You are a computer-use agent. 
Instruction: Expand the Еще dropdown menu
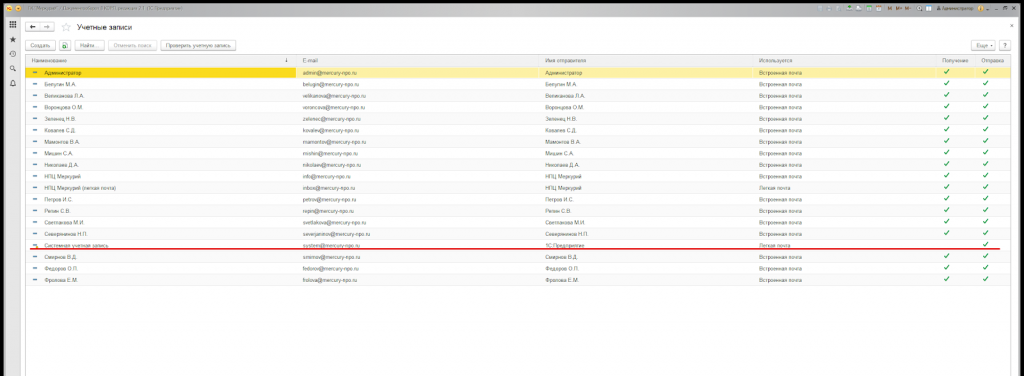point(984,46)
